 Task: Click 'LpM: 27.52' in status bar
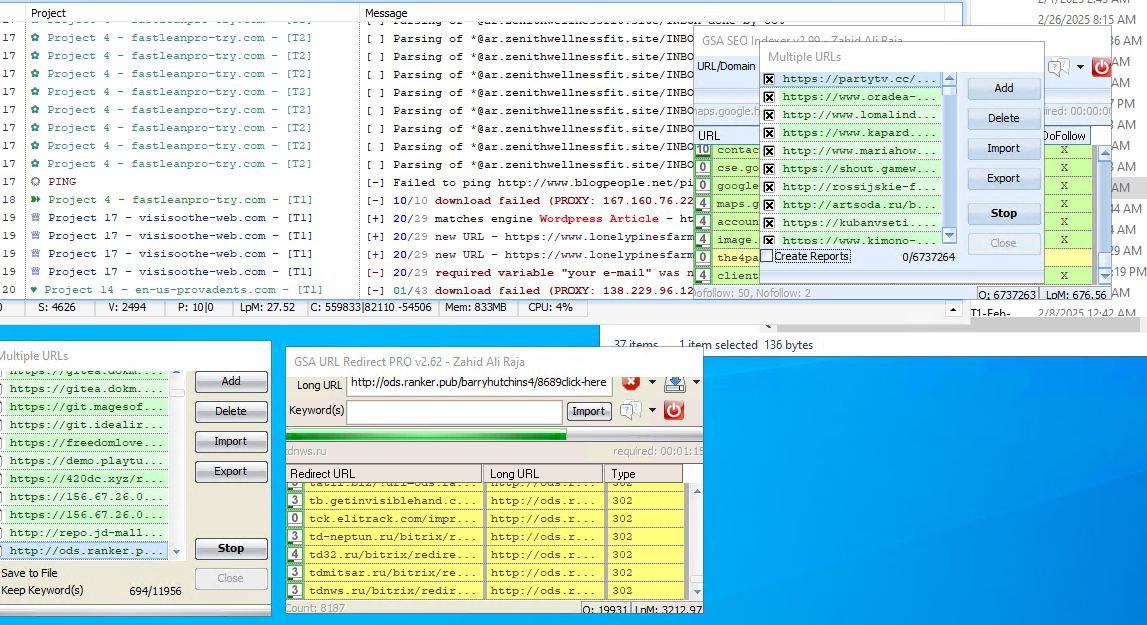tap(267, 307)
